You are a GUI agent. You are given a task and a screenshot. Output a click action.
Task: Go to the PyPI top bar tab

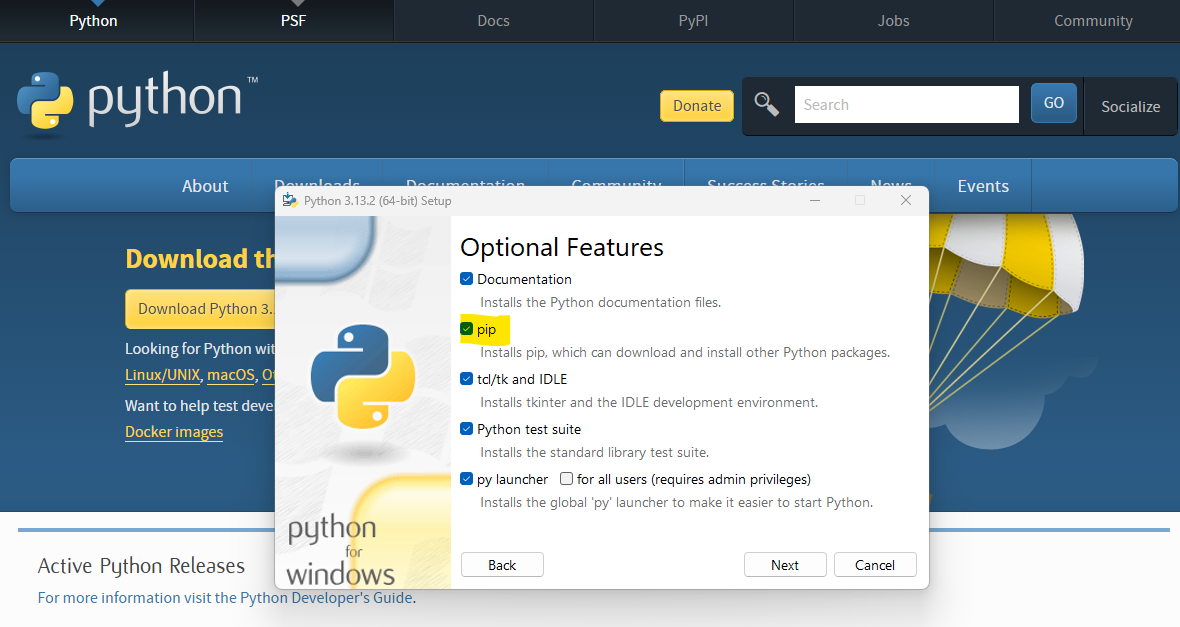coord(693,20)
